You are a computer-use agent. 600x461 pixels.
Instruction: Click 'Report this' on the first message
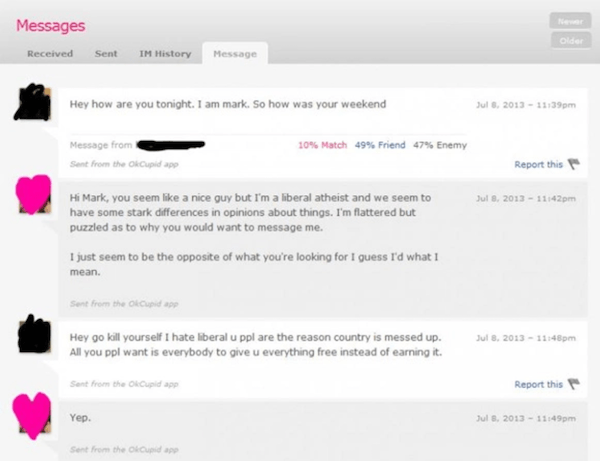(x=538, y=164)
